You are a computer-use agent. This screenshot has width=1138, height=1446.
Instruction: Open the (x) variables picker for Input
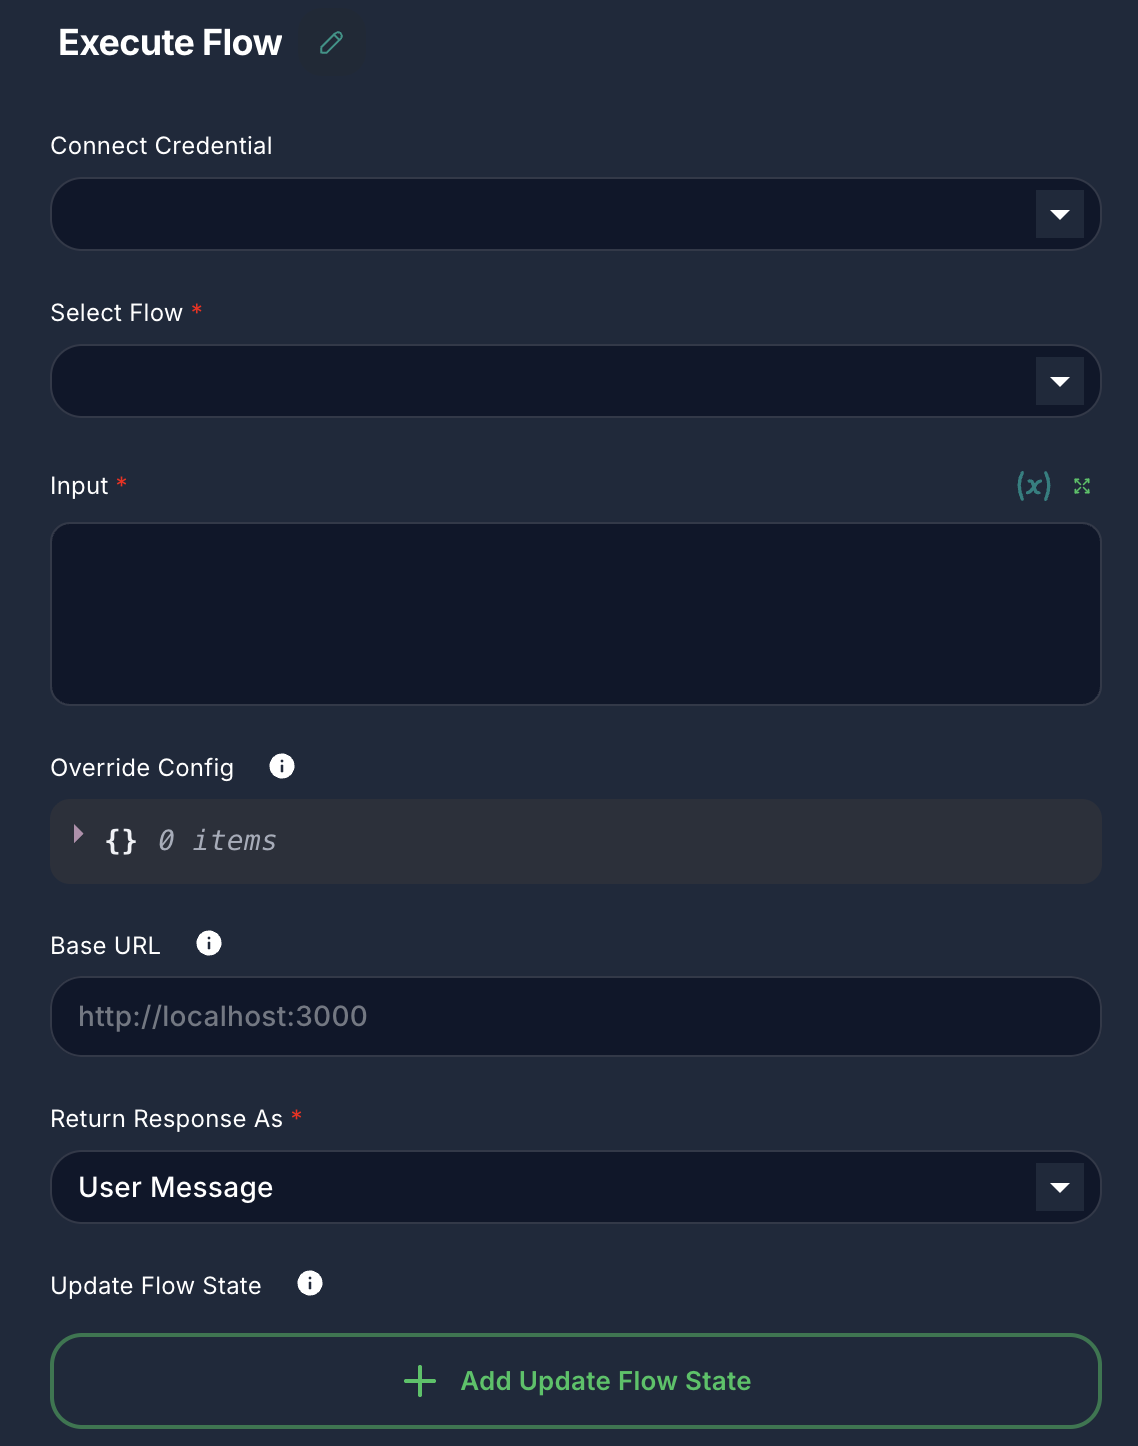pyautogui.click(x=1033, y=486)
